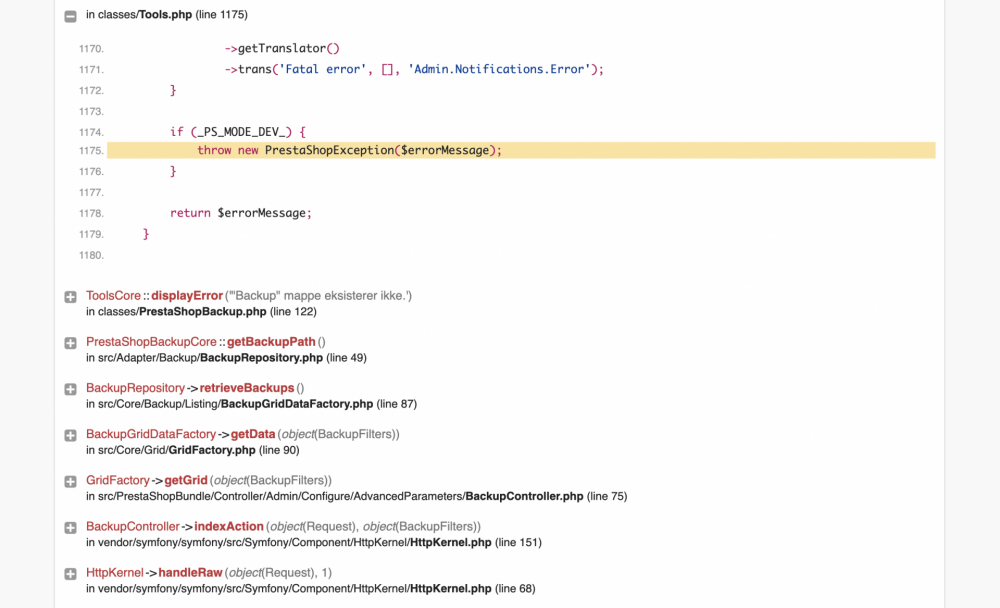Click the highlighted PrestaShopException throw line
The image size is (1000, 608).
[x=350, y=150]
